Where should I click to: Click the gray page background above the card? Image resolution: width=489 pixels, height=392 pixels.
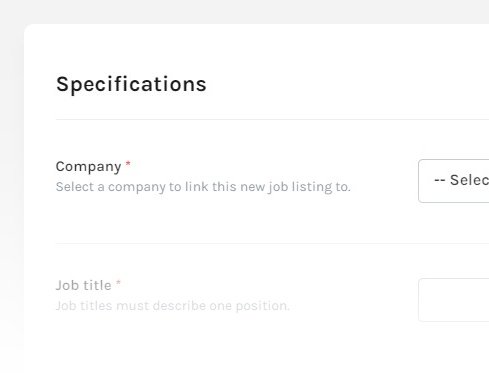pos(244,12)
